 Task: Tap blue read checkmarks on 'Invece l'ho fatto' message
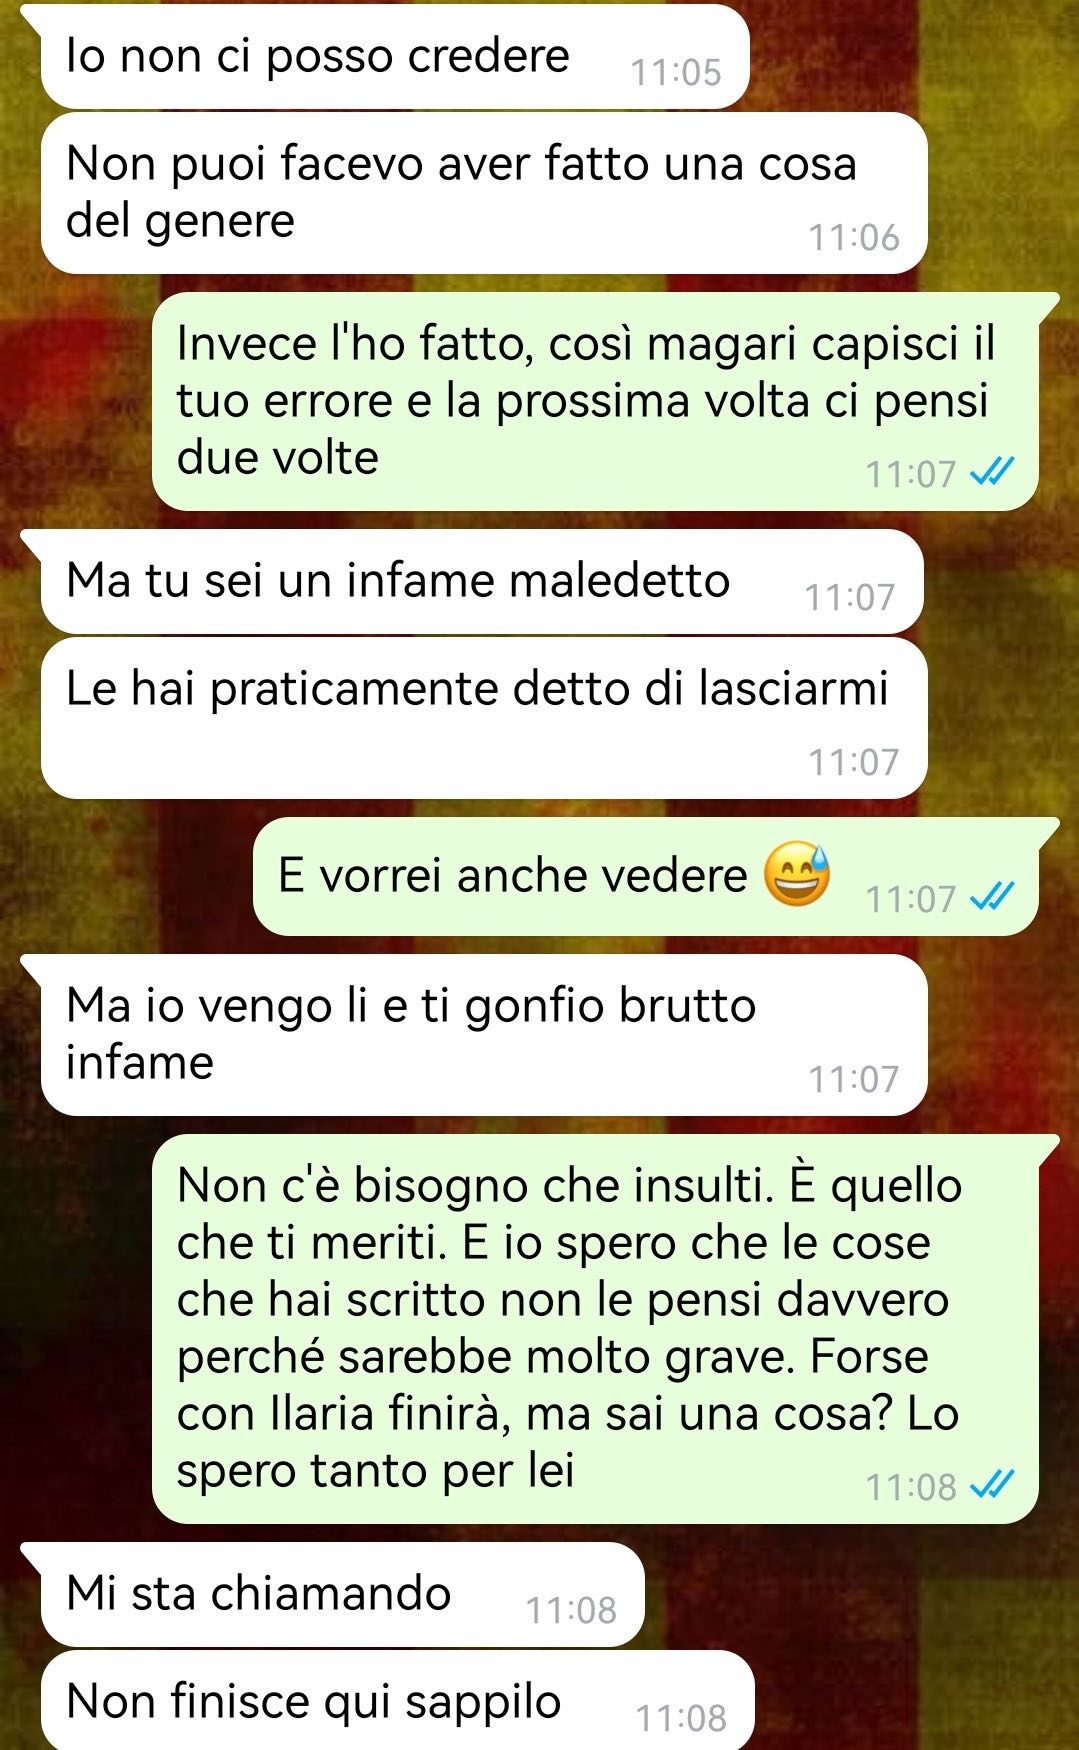tap(992, 472)
